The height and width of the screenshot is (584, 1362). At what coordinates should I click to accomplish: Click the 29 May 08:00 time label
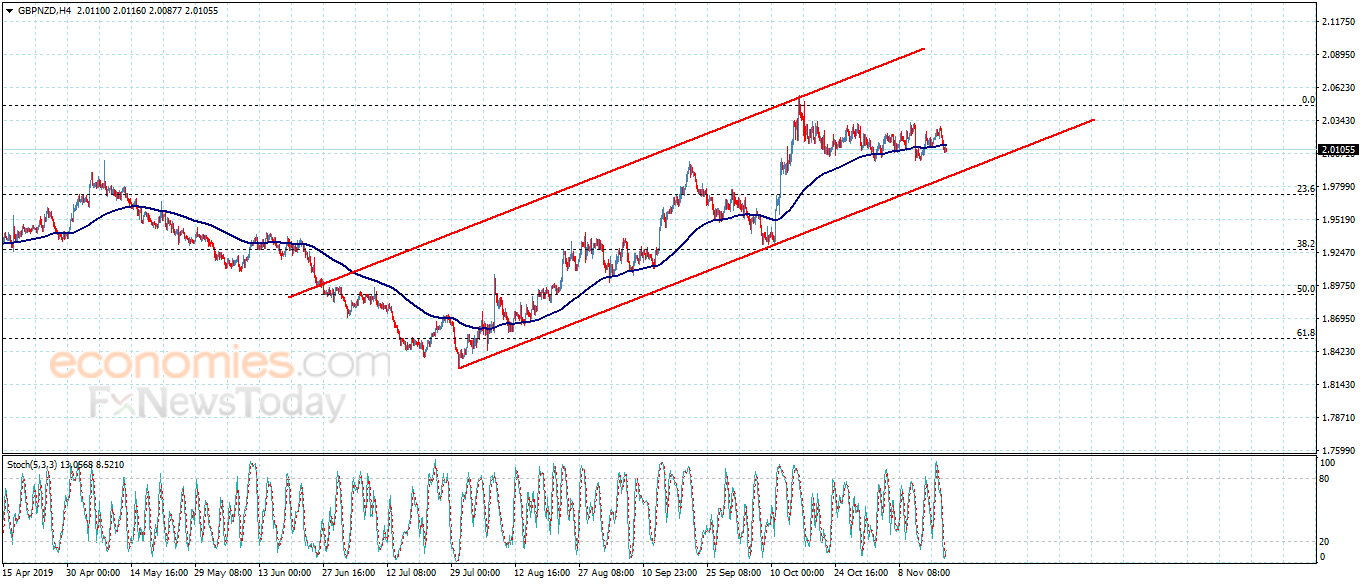point(223,574)
